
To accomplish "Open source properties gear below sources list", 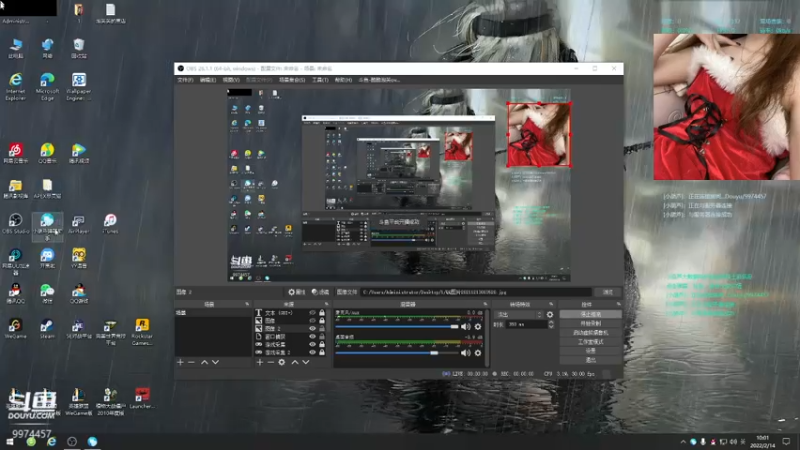I will pos(282,362).
